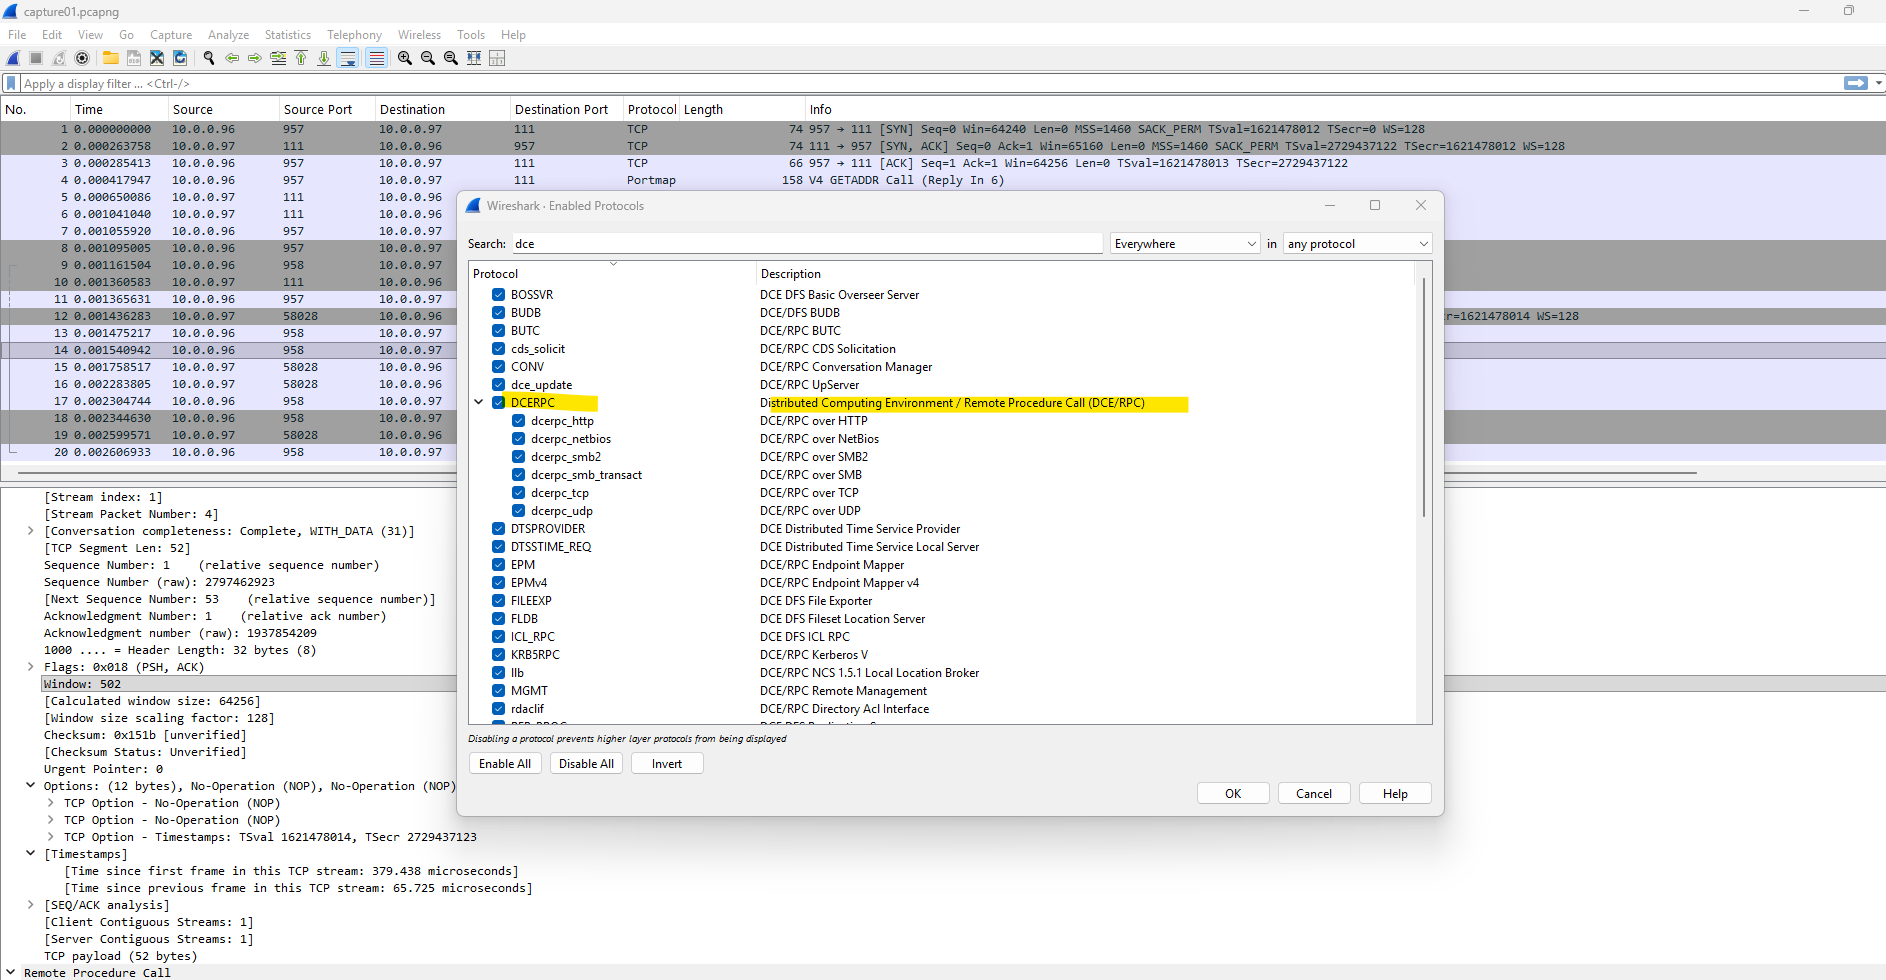Uncheck the BUDB protocol checkbox
Screen dimensions: 1886x980
498,313
